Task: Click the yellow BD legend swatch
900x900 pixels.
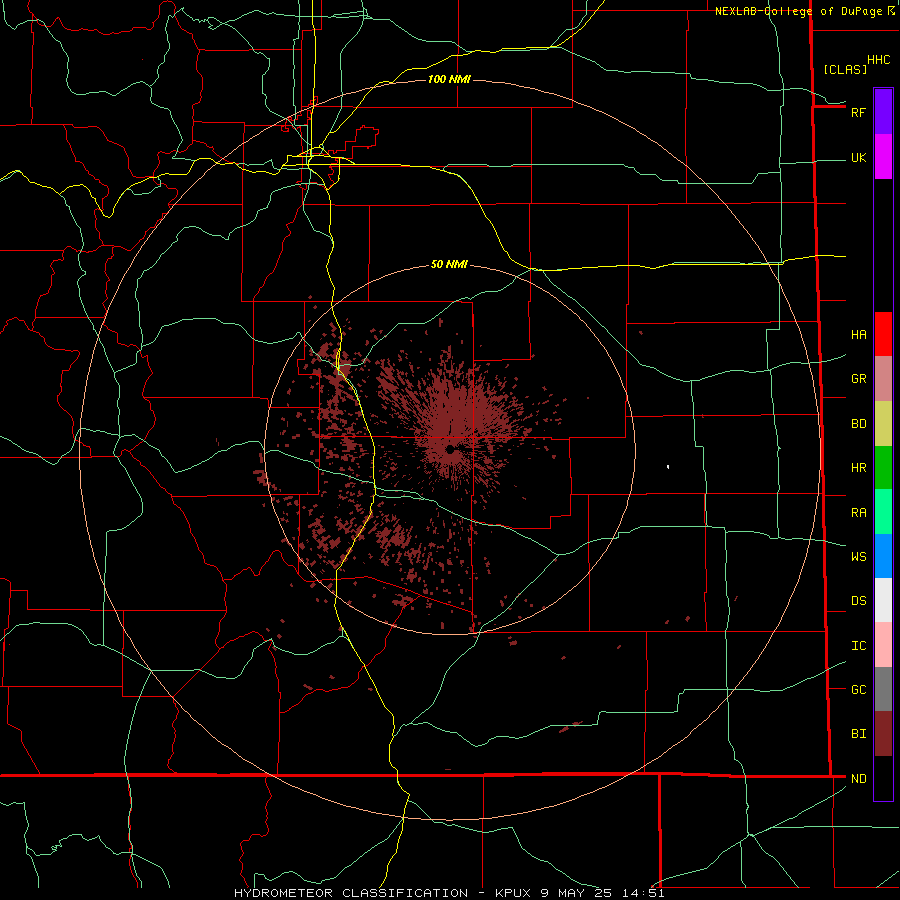Action: [x=883, y=424]
